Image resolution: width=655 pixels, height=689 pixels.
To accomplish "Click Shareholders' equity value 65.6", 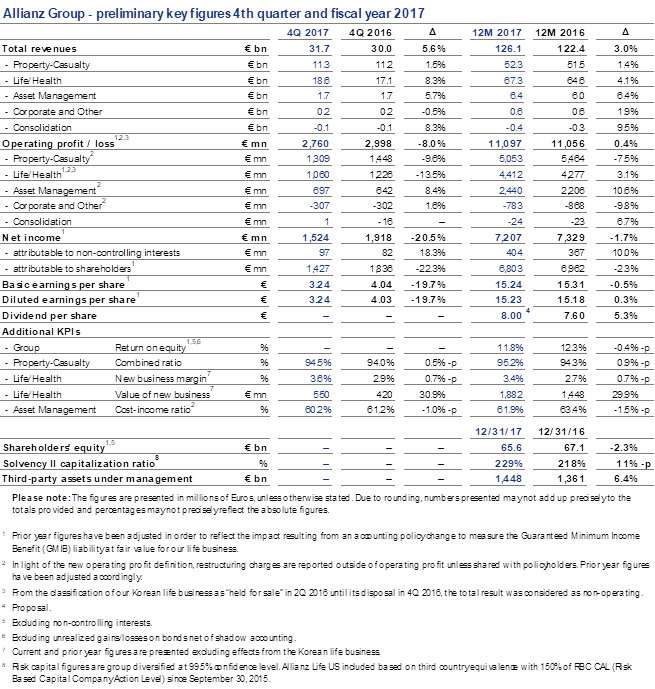I will 511,448.
